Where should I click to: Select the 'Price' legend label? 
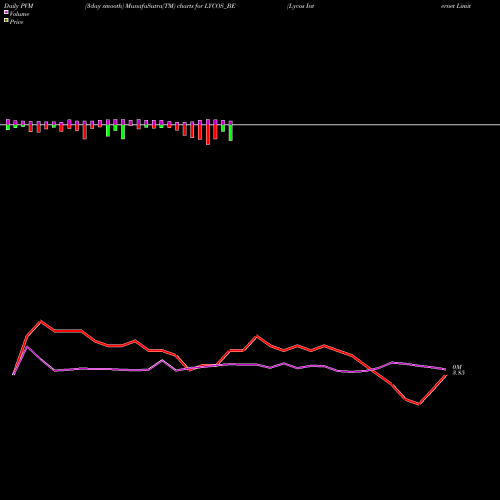click(16, 22)
